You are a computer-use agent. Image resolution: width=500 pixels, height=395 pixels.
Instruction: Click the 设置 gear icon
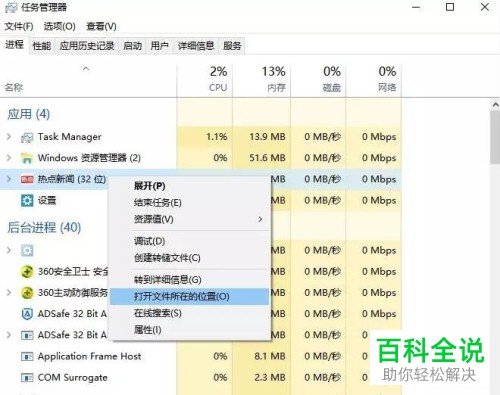pos(27,200)
